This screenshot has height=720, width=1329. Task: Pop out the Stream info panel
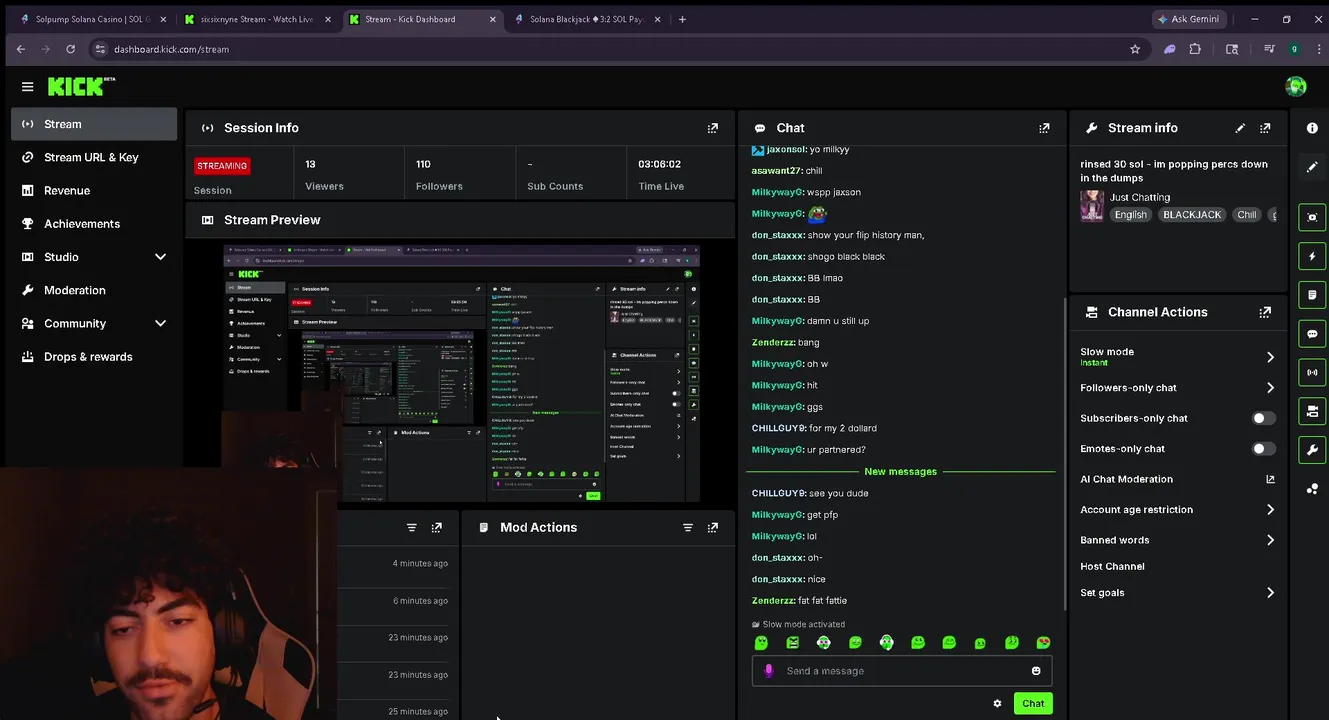1265,128
